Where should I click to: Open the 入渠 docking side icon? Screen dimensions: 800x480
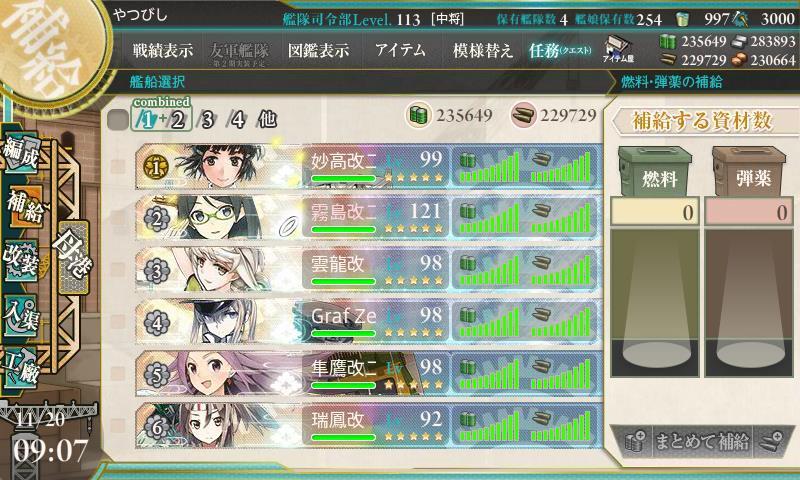coord(21,315)
